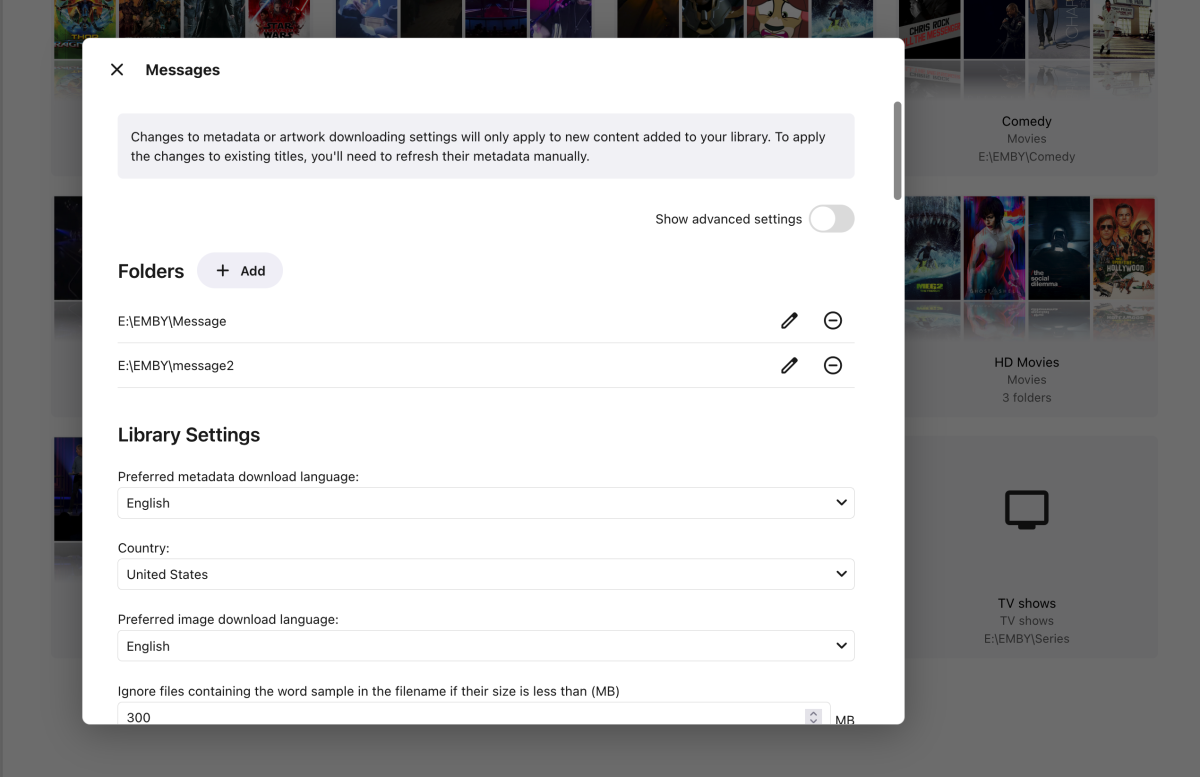
Task: Edit the E:\EMBY\Message folder path
Action: tap(789, 320)
